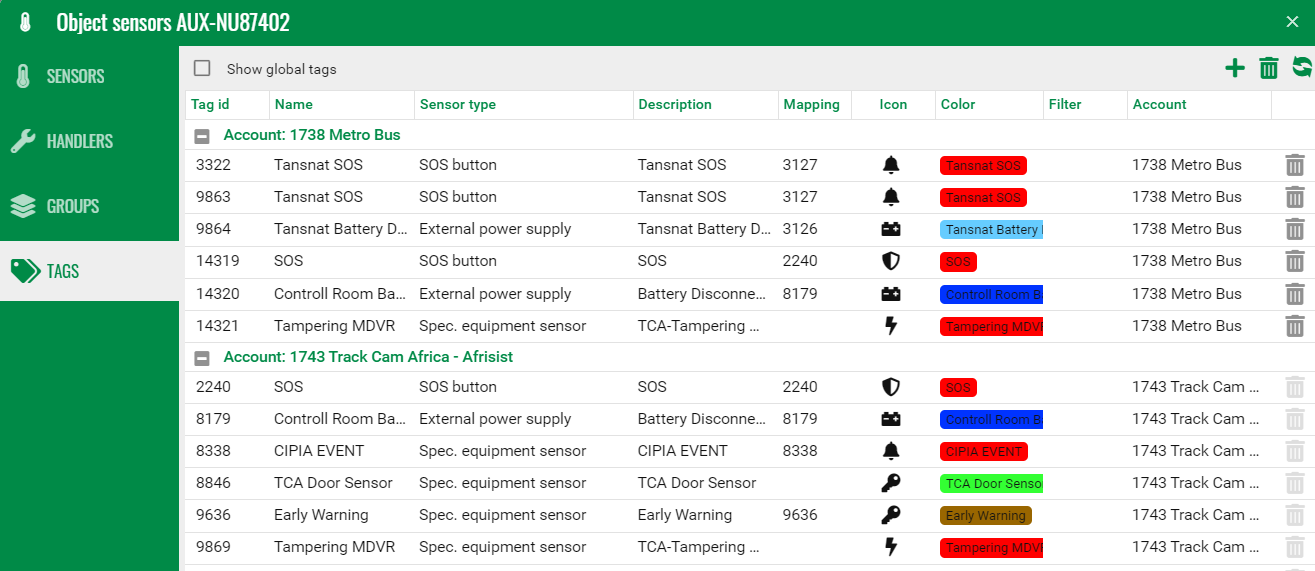Delete tag 14320 Controll Room row
Image resolution: width=1315 pixels, height=571 pixels.
click(1295, 294)
